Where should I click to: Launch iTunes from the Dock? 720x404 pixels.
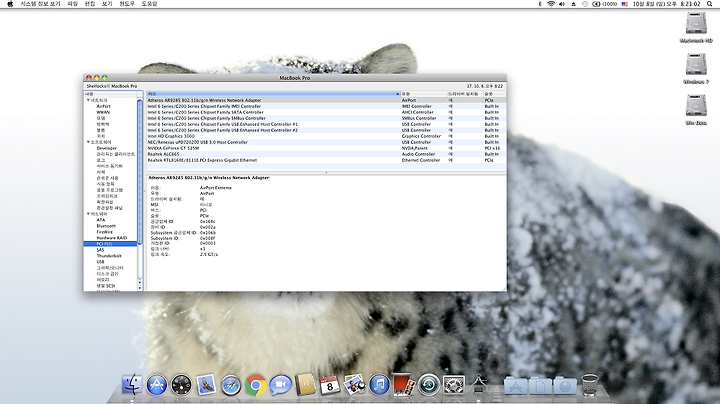click(379, 385)
